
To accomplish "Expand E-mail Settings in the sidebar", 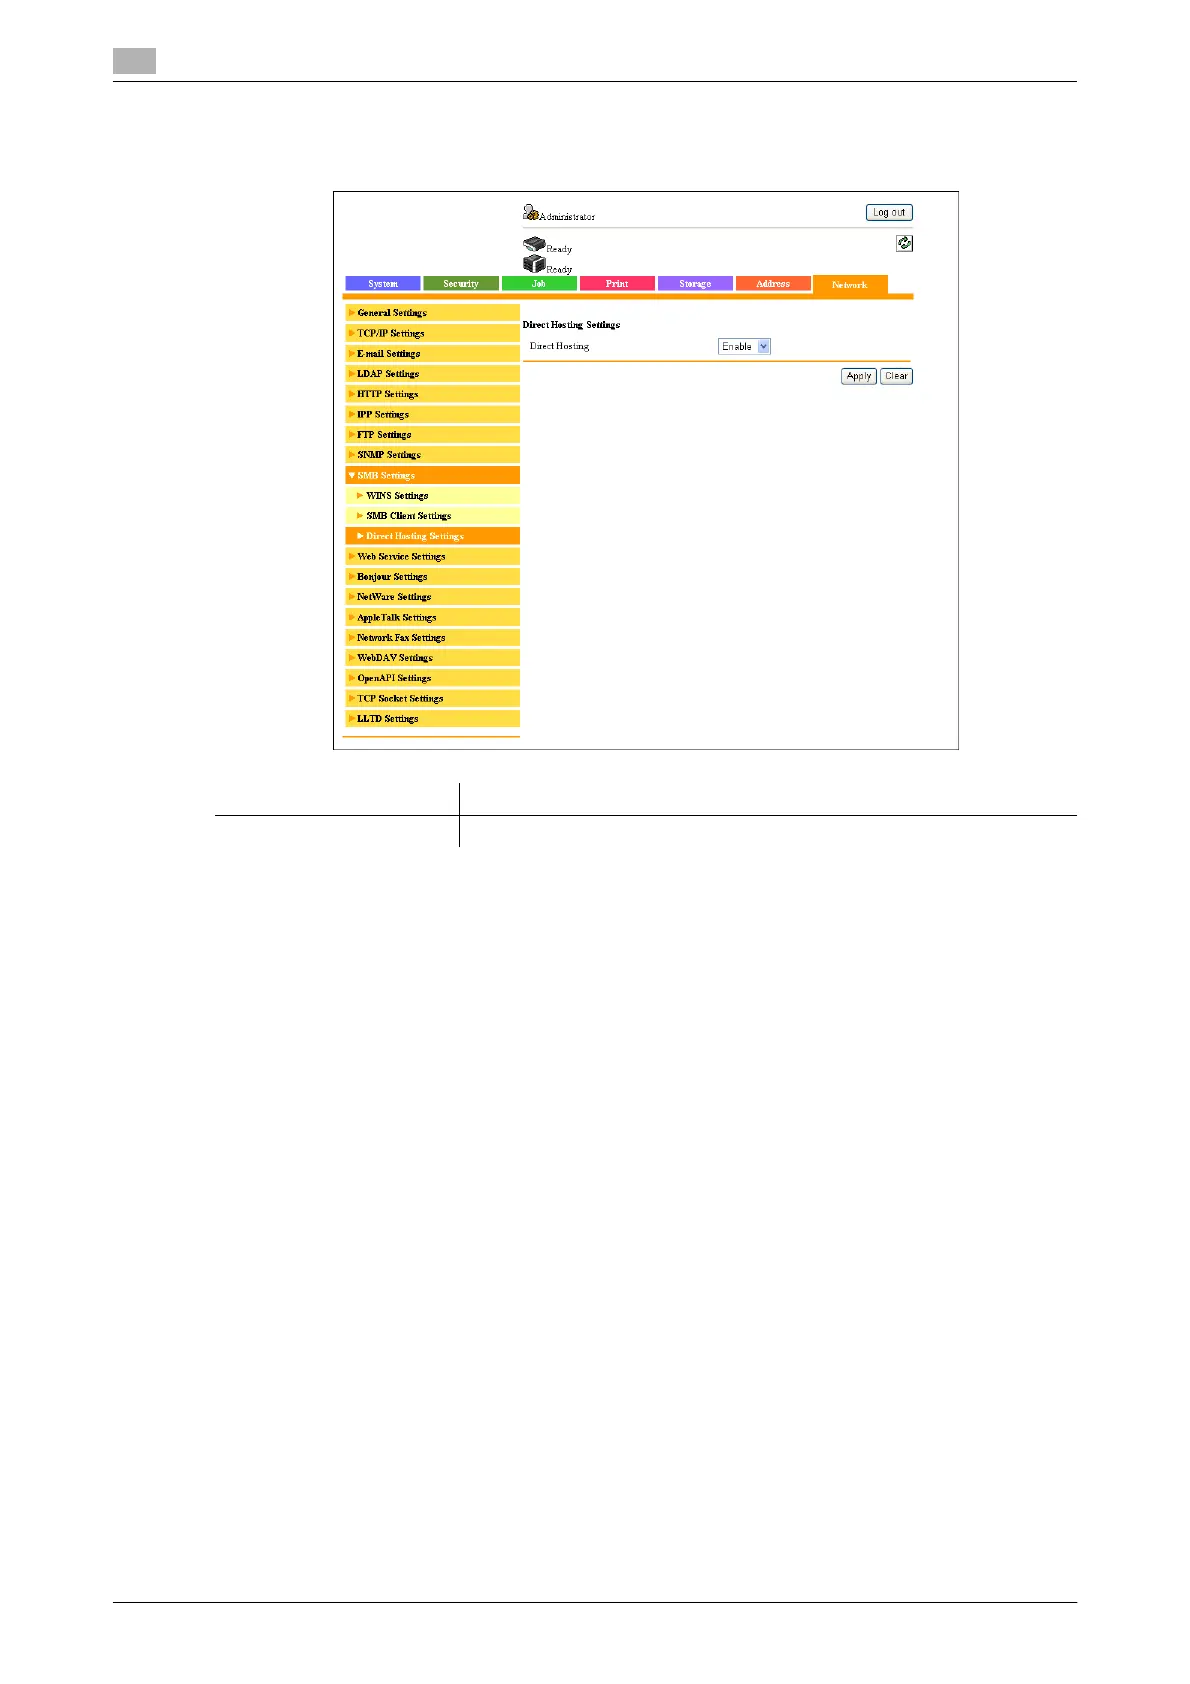I will (432, 353).
